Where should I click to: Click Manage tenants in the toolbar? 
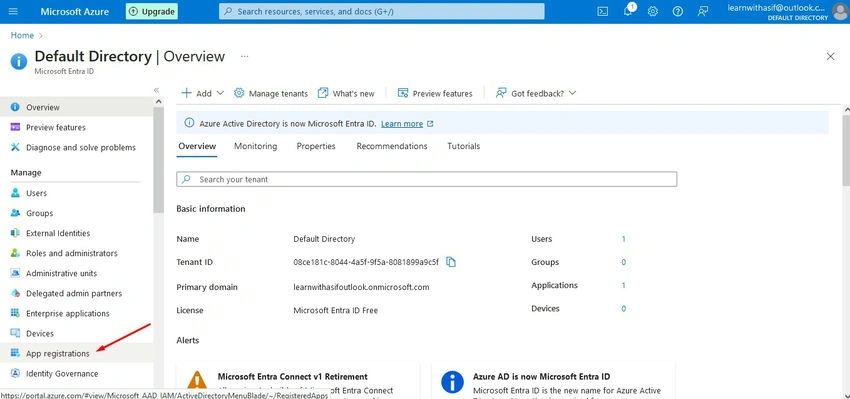(271, 93)
